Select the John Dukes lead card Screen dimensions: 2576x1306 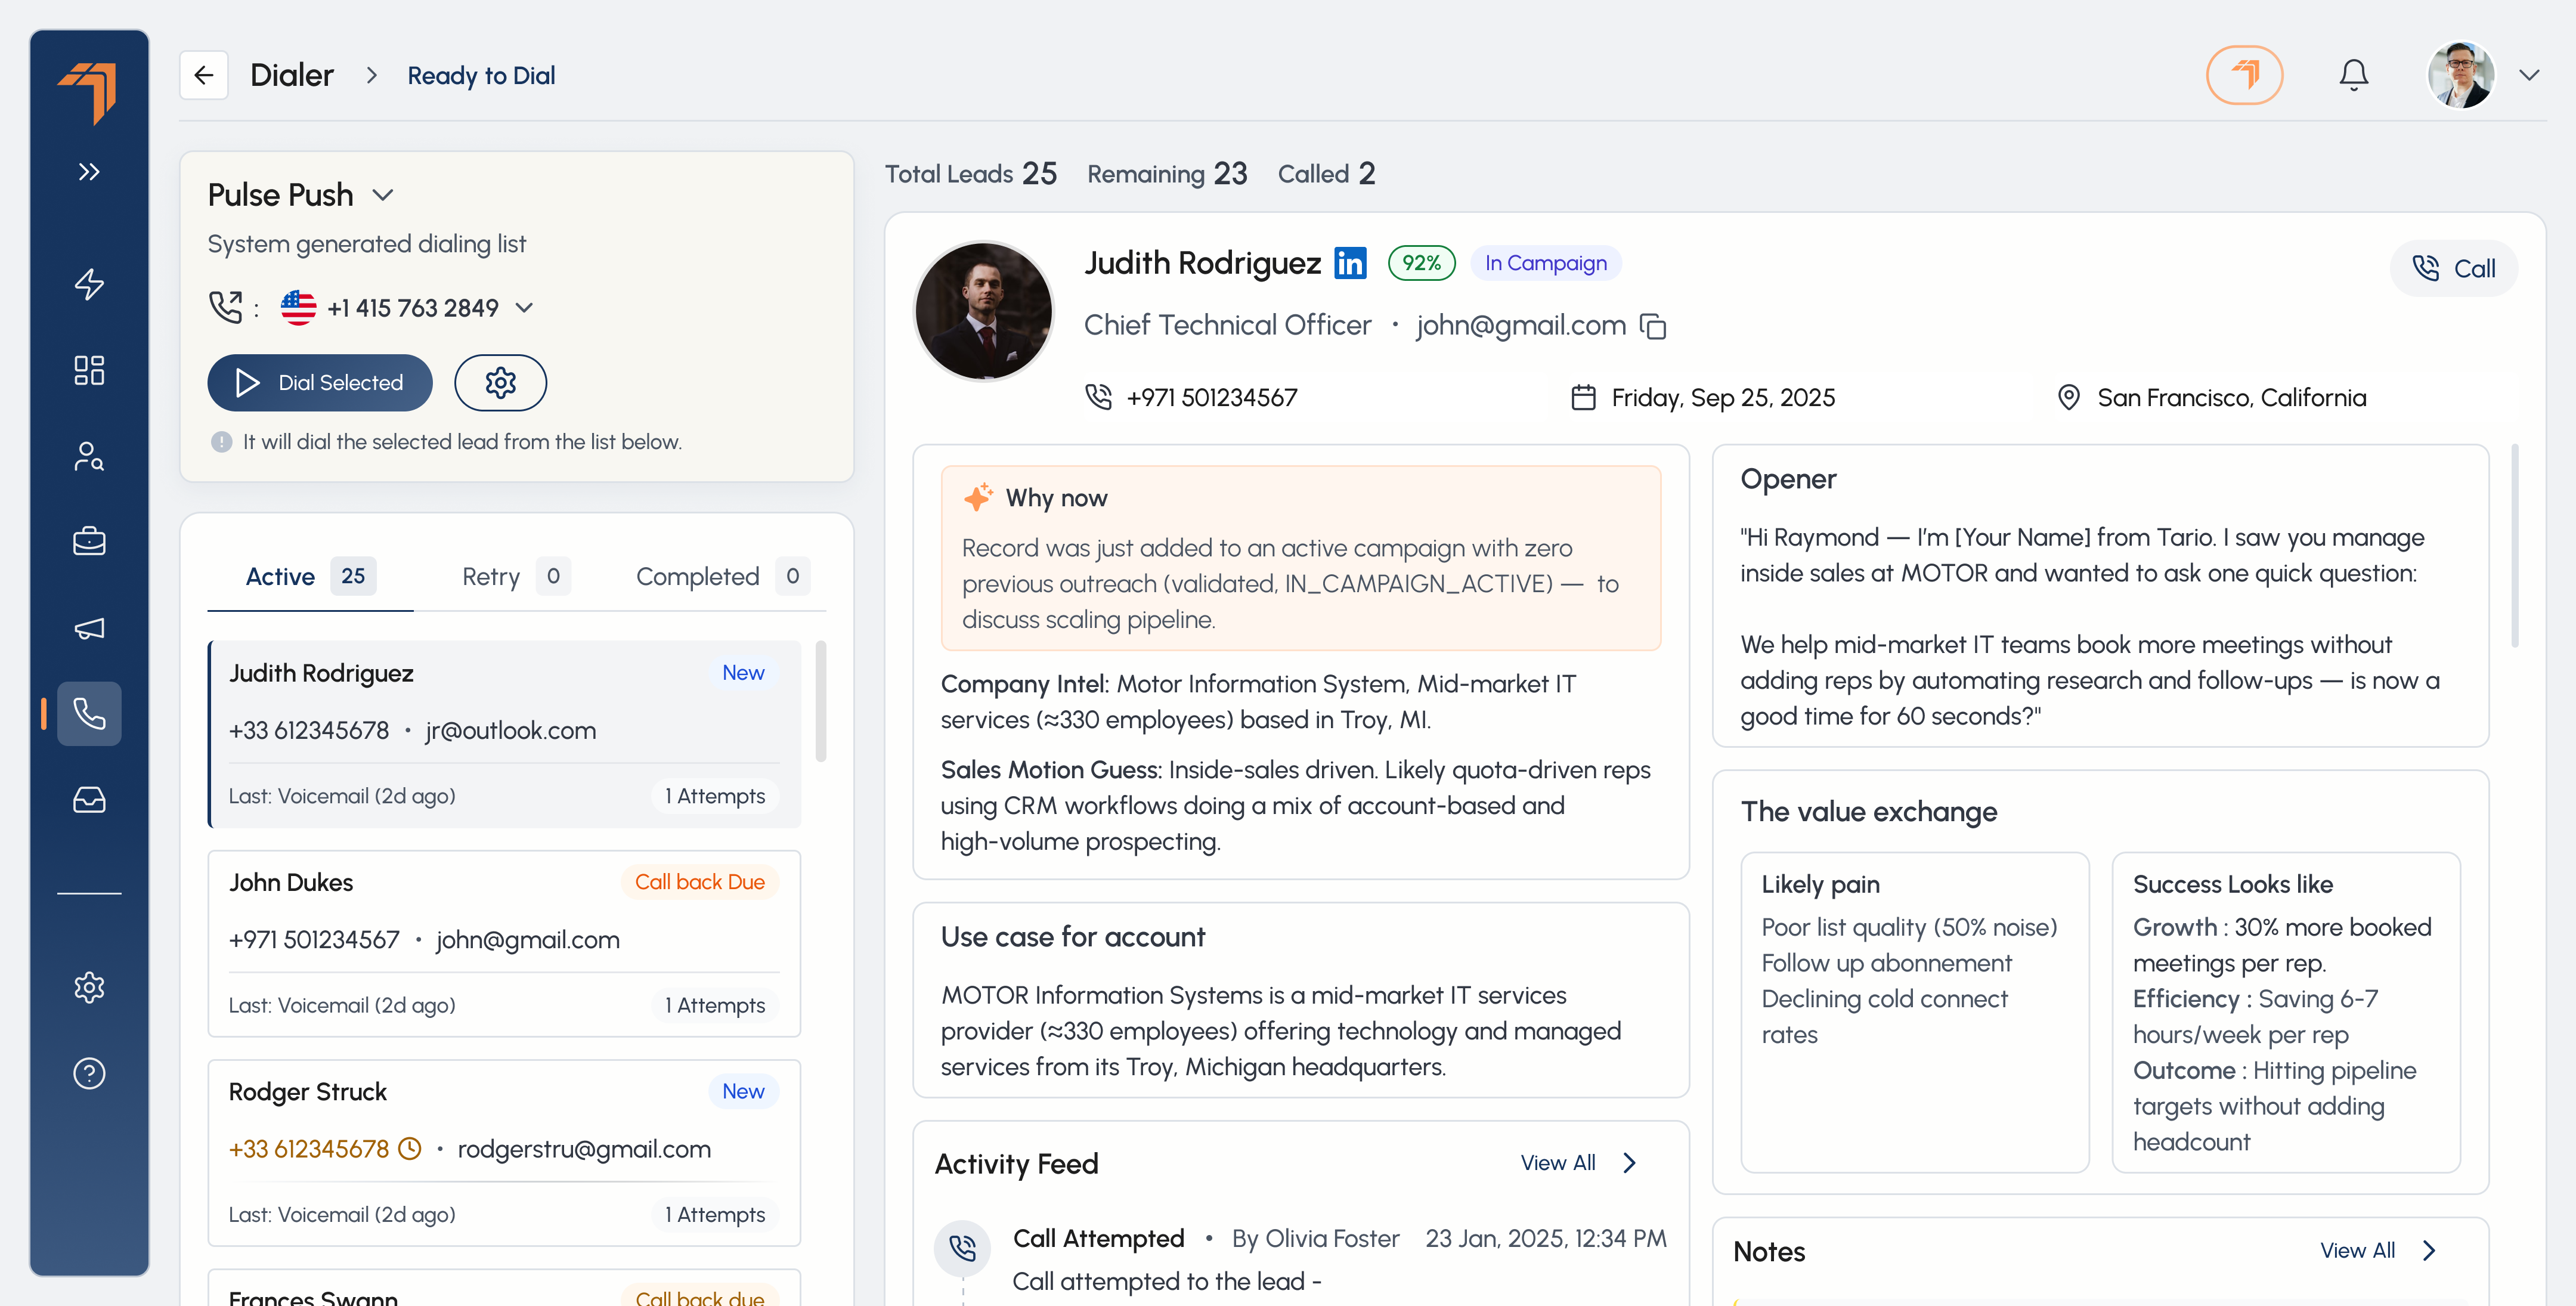tap(505, 944)
